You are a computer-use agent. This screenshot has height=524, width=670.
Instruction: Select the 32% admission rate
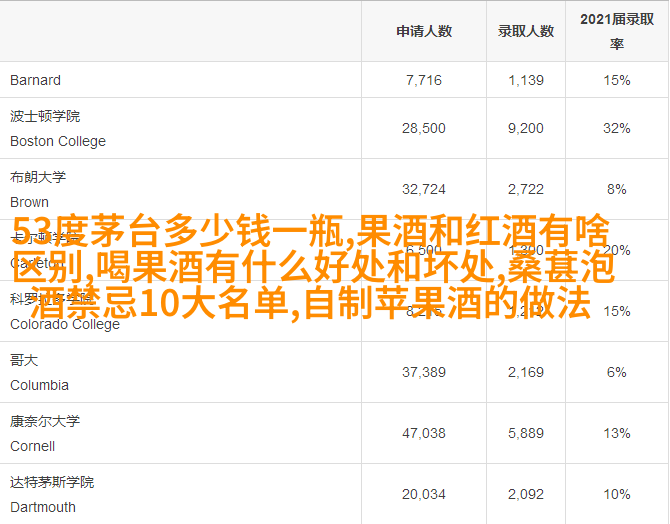coord(617,128)
